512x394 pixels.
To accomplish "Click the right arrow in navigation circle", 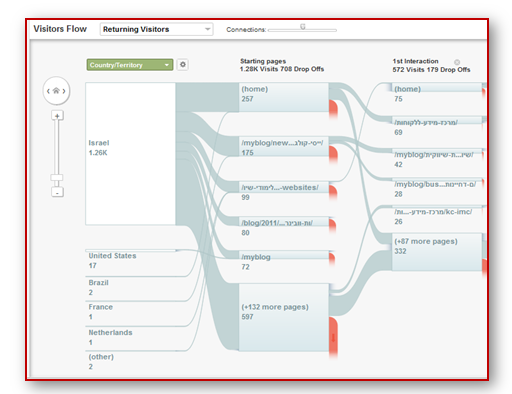I will point(64,91).
